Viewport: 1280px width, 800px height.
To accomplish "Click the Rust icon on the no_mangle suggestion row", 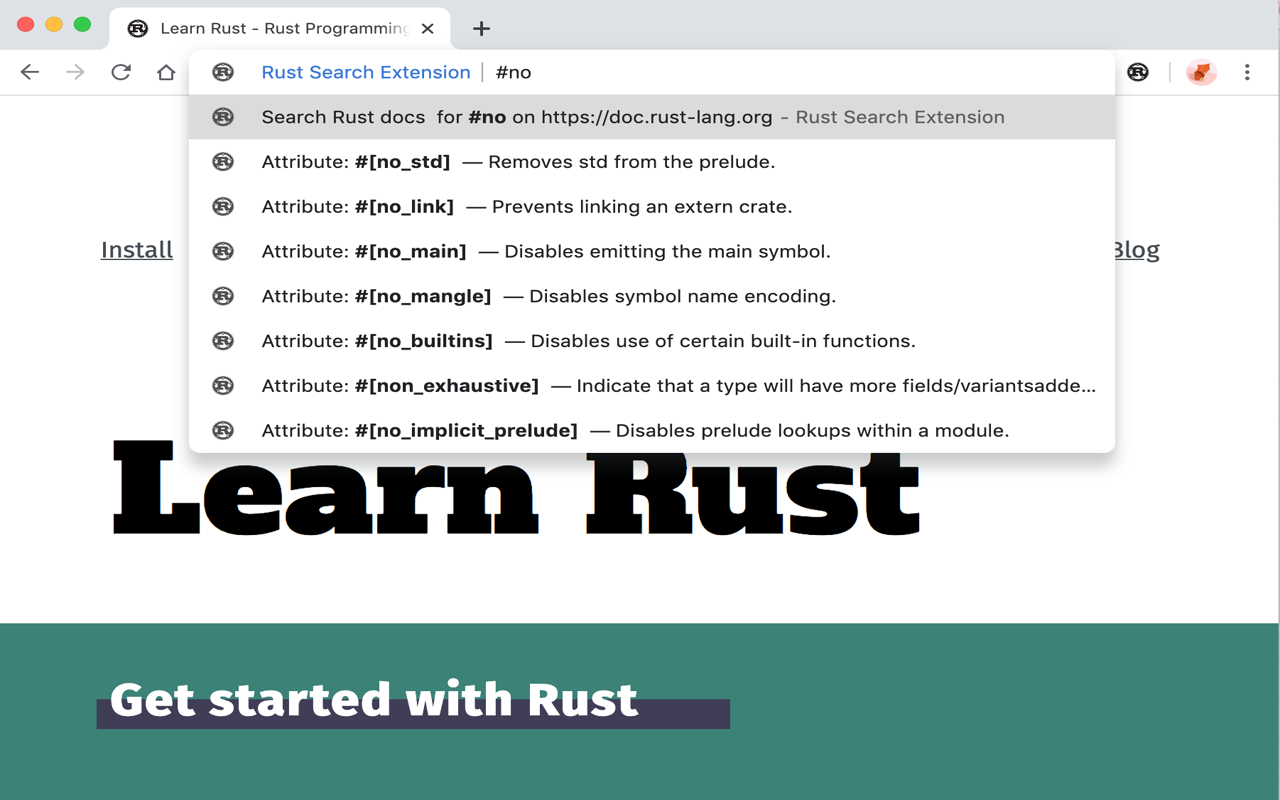I will [x=223, y=295].
